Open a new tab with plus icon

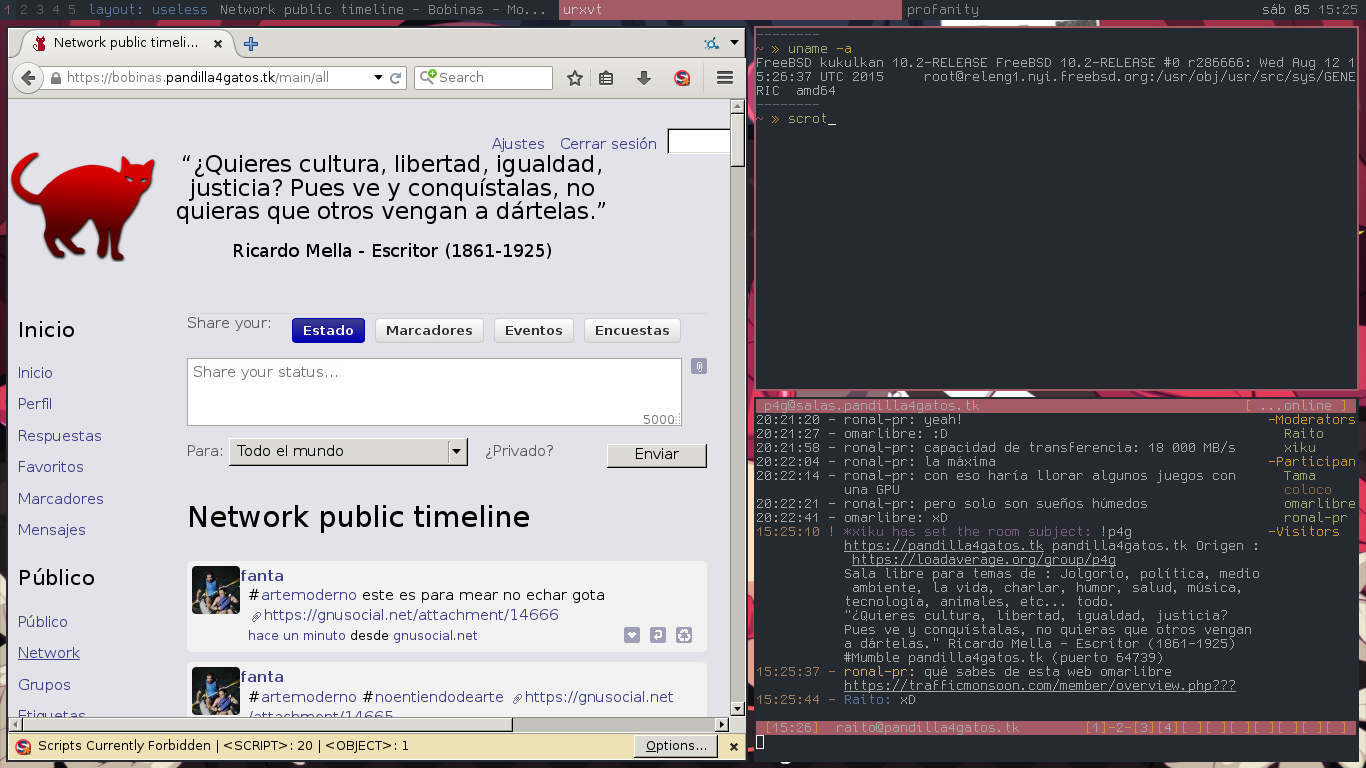pyautogui.click(x=251, y=44)
